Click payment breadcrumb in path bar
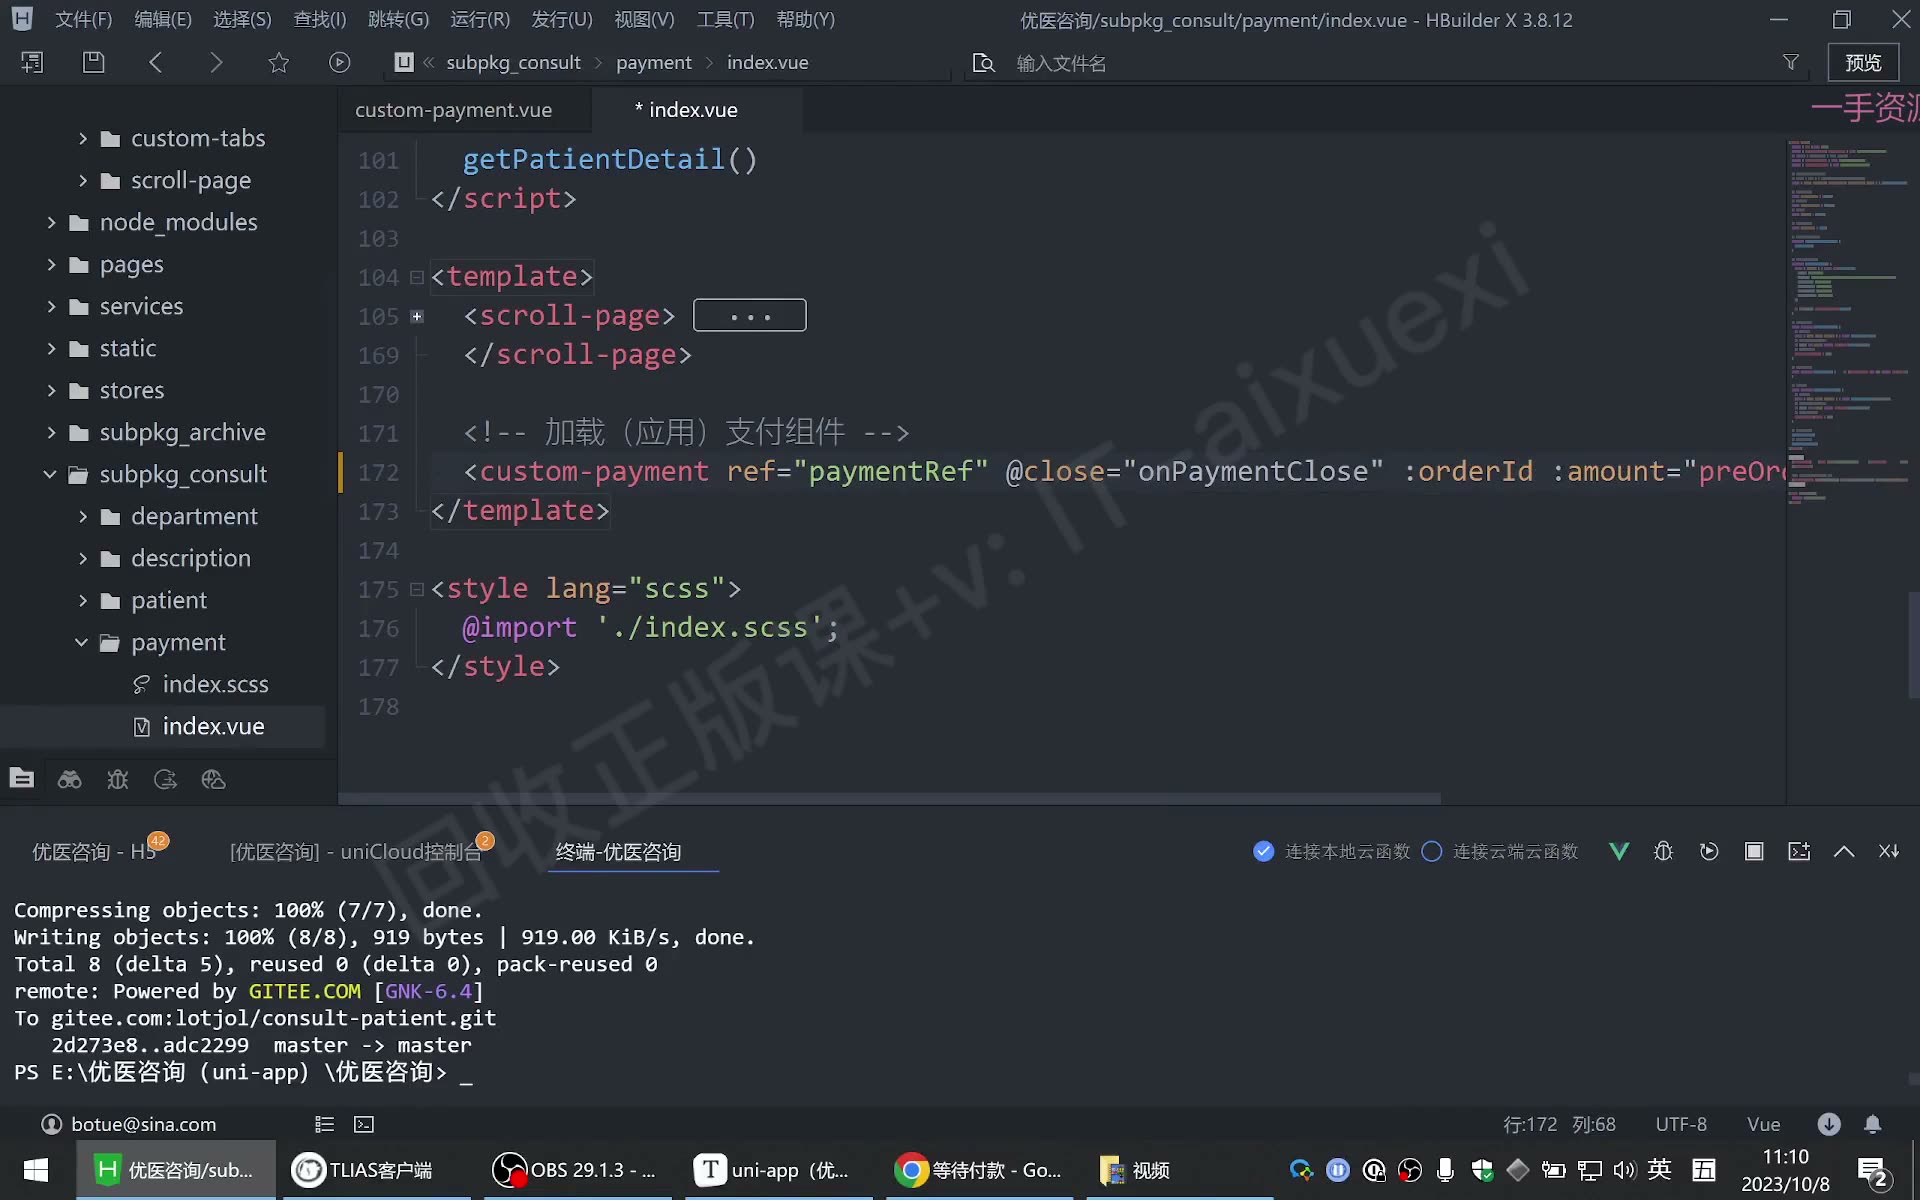Screen dimensions: 1920x1200 [653, 62]
